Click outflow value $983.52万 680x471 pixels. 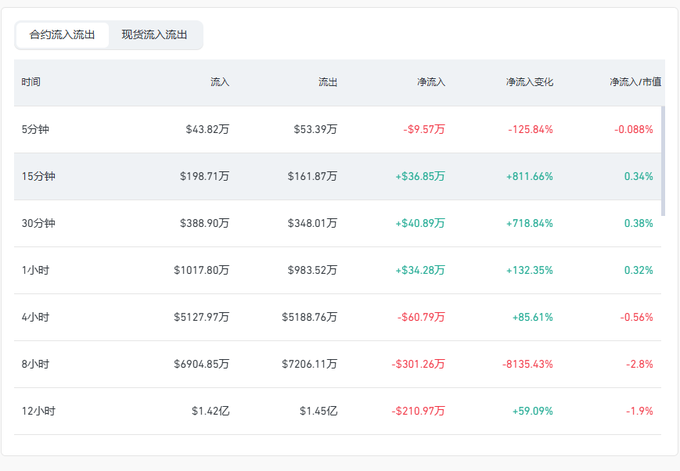tap(312, 270)
